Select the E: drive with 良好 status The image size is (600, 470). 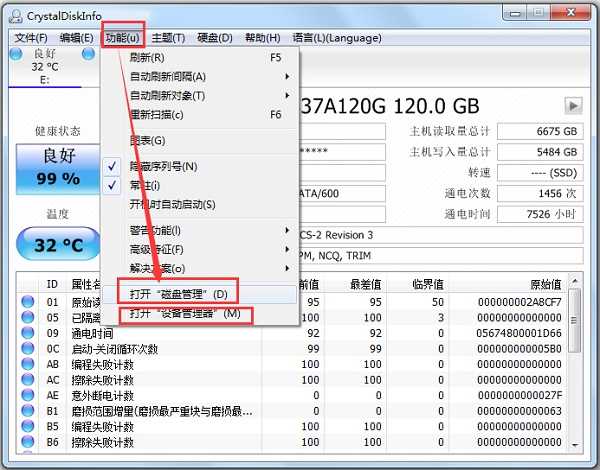44,67
